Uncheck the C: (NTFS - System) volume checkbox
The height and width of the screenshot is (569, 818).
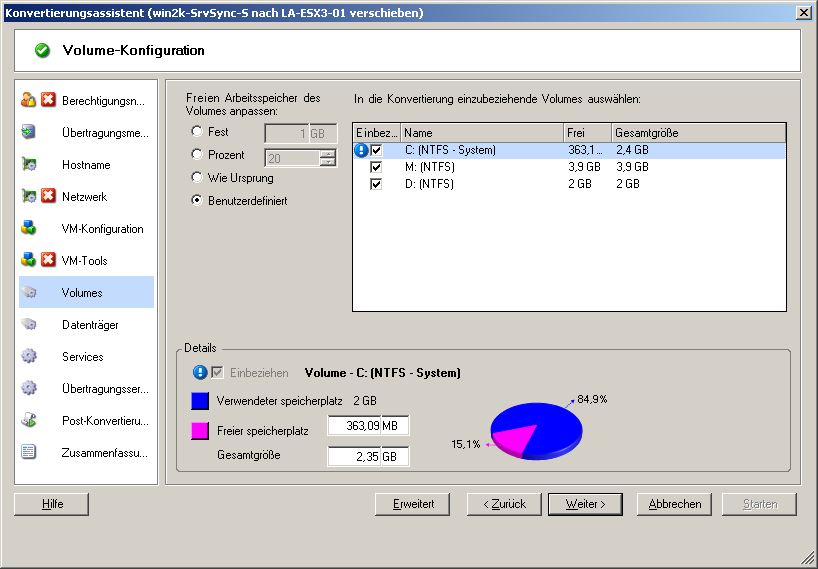(376, 150)
